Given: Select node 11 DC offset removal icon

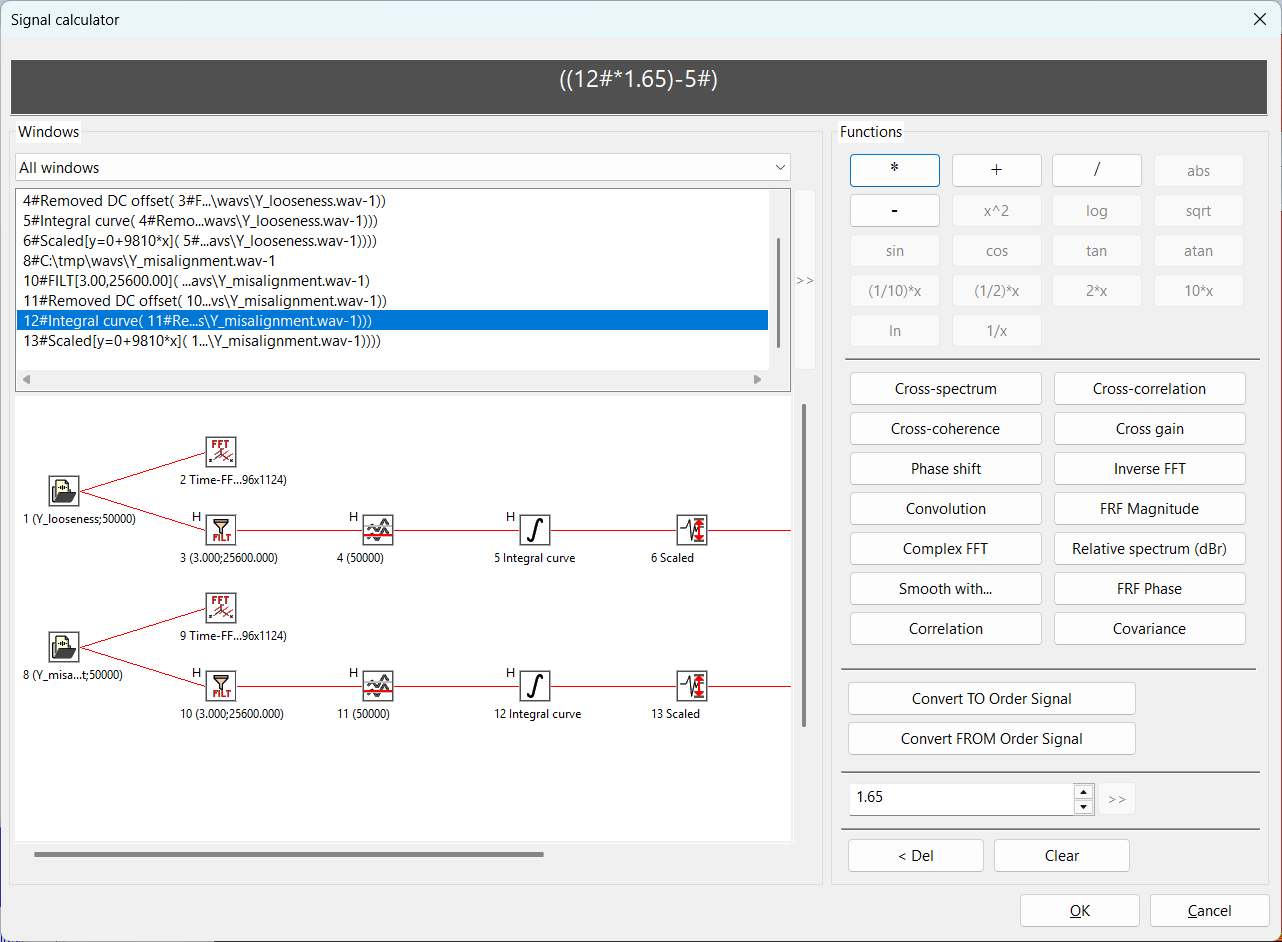Looking at the screenshot, I should [378, 686].
